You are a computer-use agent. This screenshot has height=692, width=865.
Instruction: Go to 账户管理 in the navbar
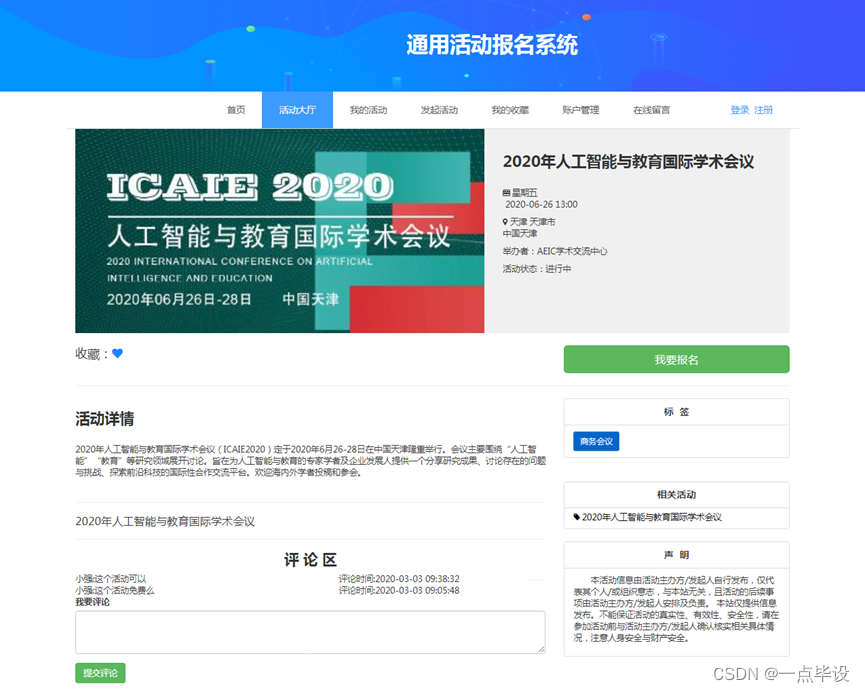580,110
